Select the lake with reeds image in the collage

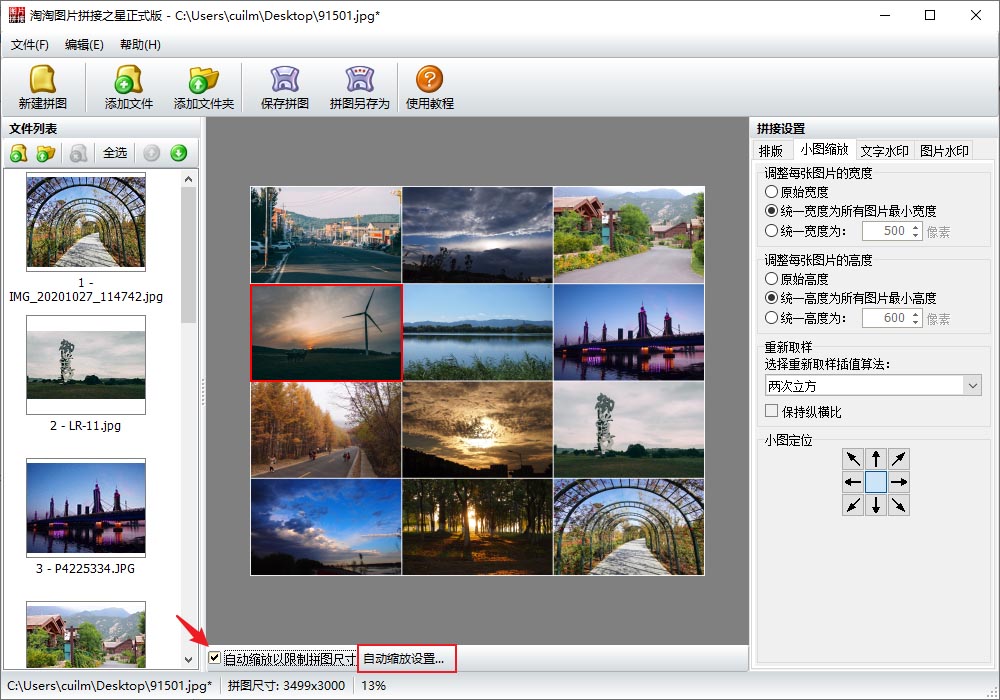point(478,332)
